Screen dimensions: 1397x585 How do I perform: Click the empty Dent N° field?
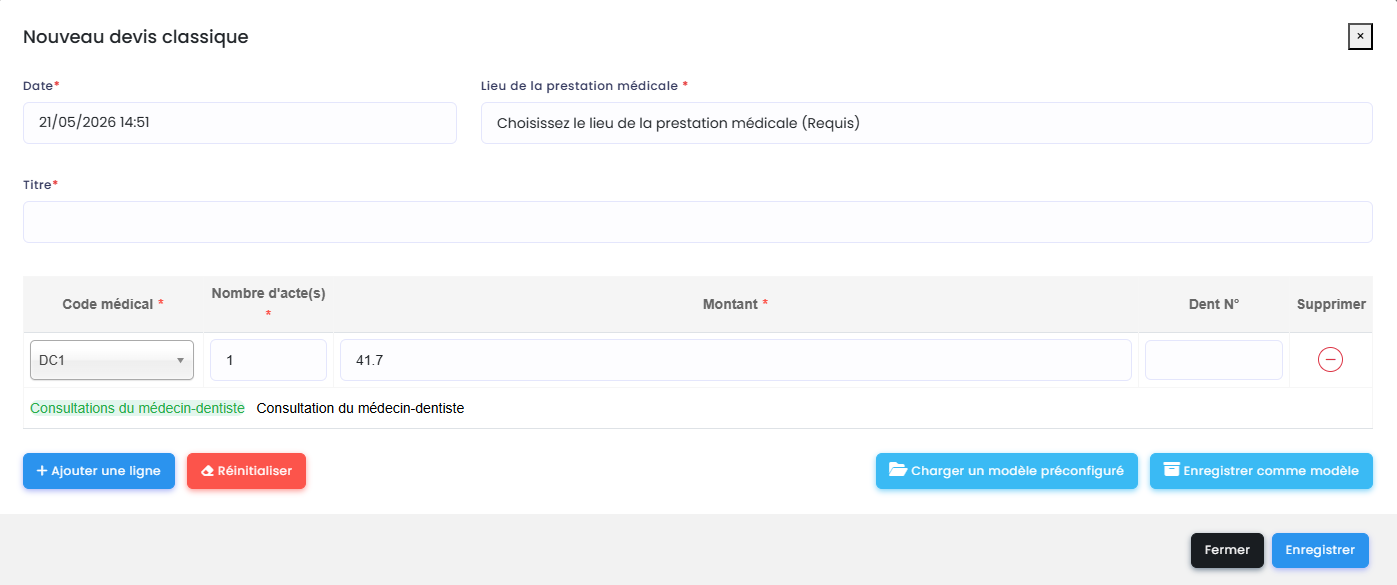(x=1214, y=360)
